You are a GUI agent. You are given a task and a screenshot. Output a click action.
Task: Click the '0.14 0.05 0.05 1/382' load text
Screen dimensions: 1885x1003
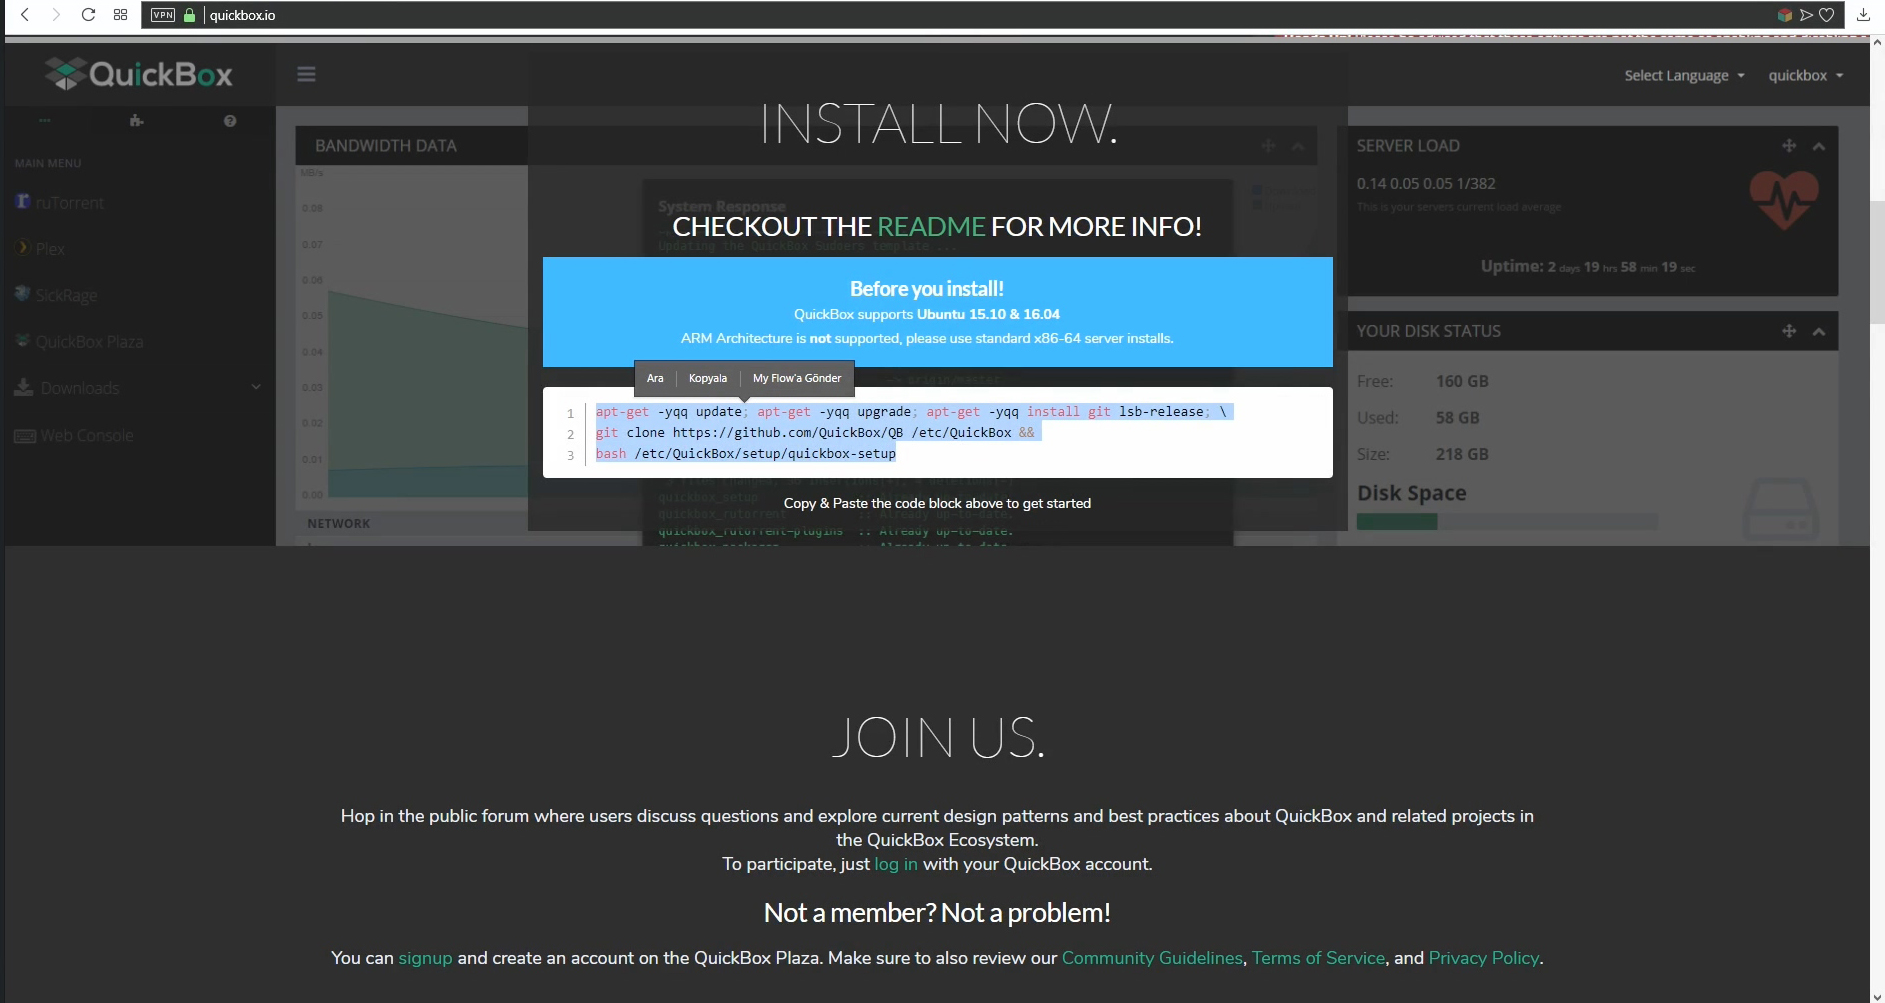point(1426,183)
